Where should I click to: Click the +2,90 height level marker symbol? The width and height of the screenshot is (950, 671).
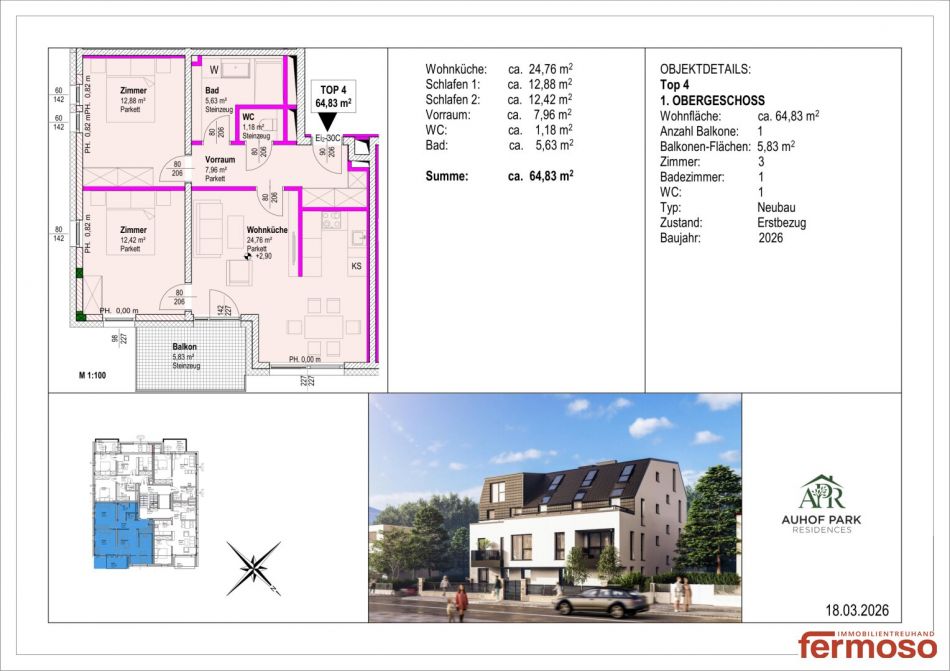(x=248, y=256)
